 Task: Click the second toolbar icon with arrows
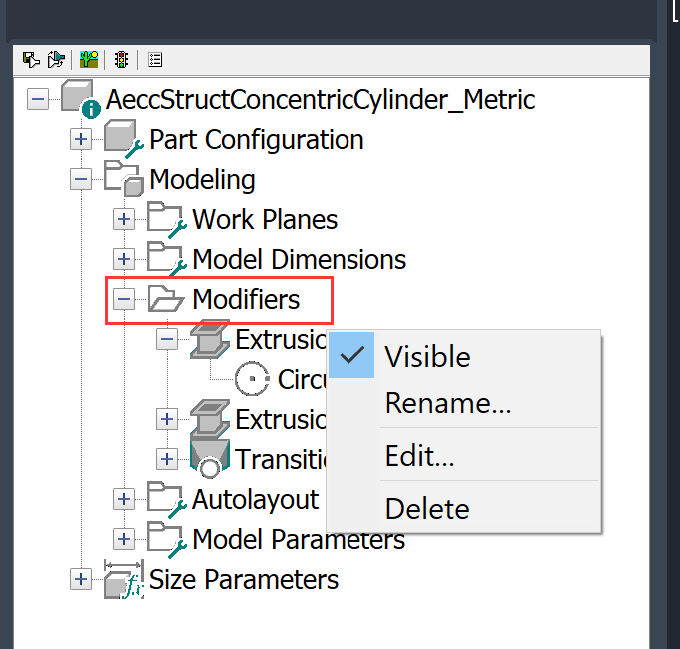(56, 60)
